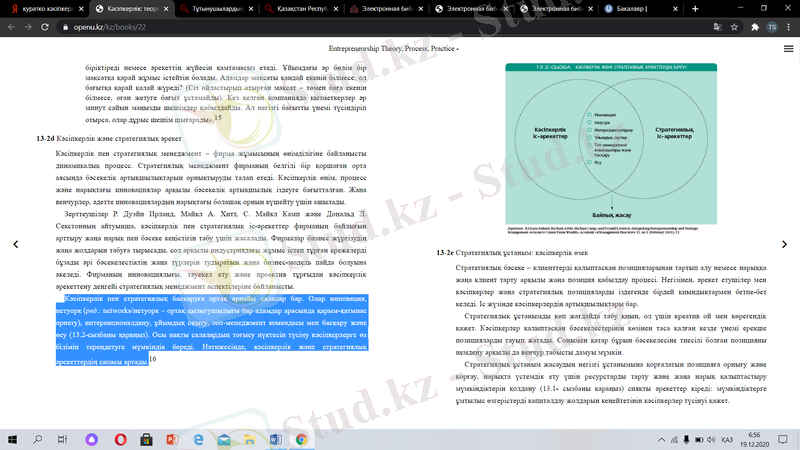
Task: Click the highlighted selected paragraph
Action: [x=212, y=330]
